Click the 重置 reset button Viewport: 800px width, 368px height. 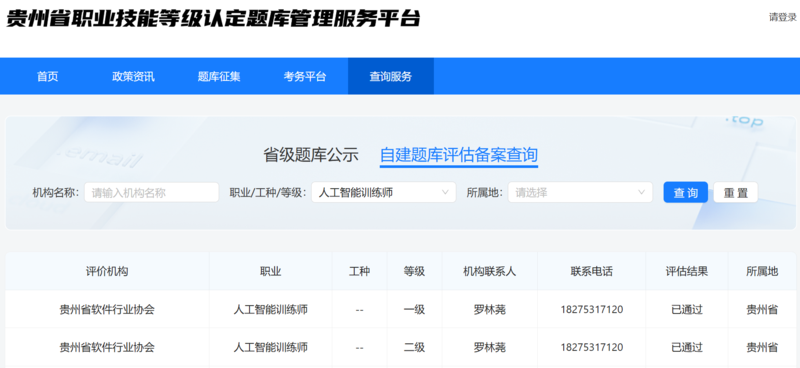(735, 192)
